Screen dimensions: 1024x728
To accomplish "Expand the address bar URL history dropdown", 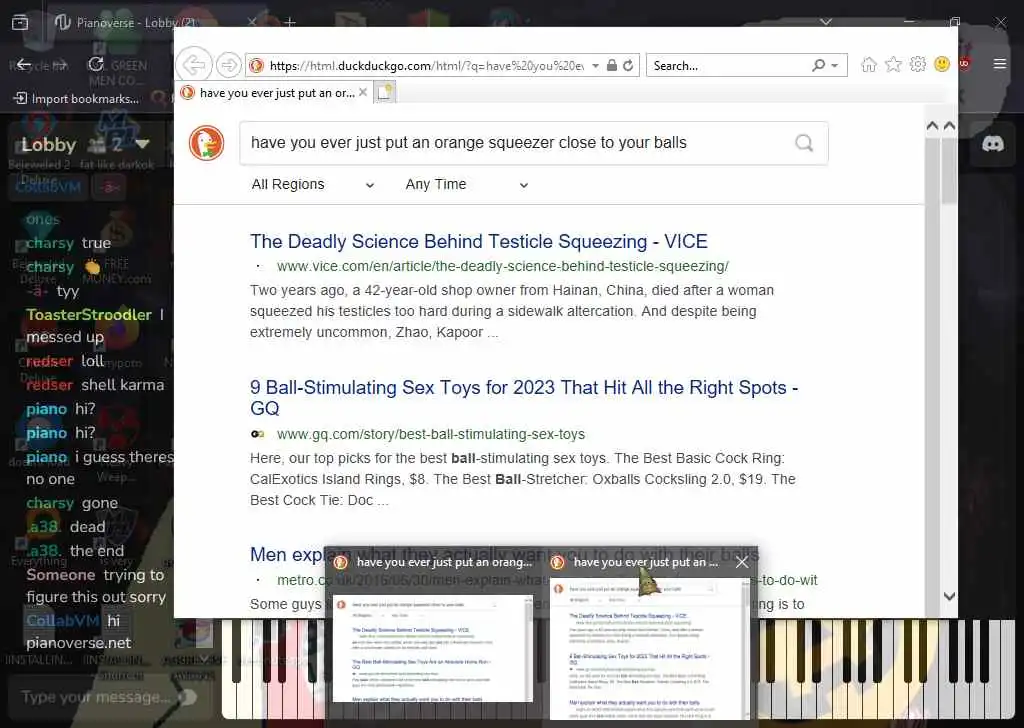I will (596, 65).
